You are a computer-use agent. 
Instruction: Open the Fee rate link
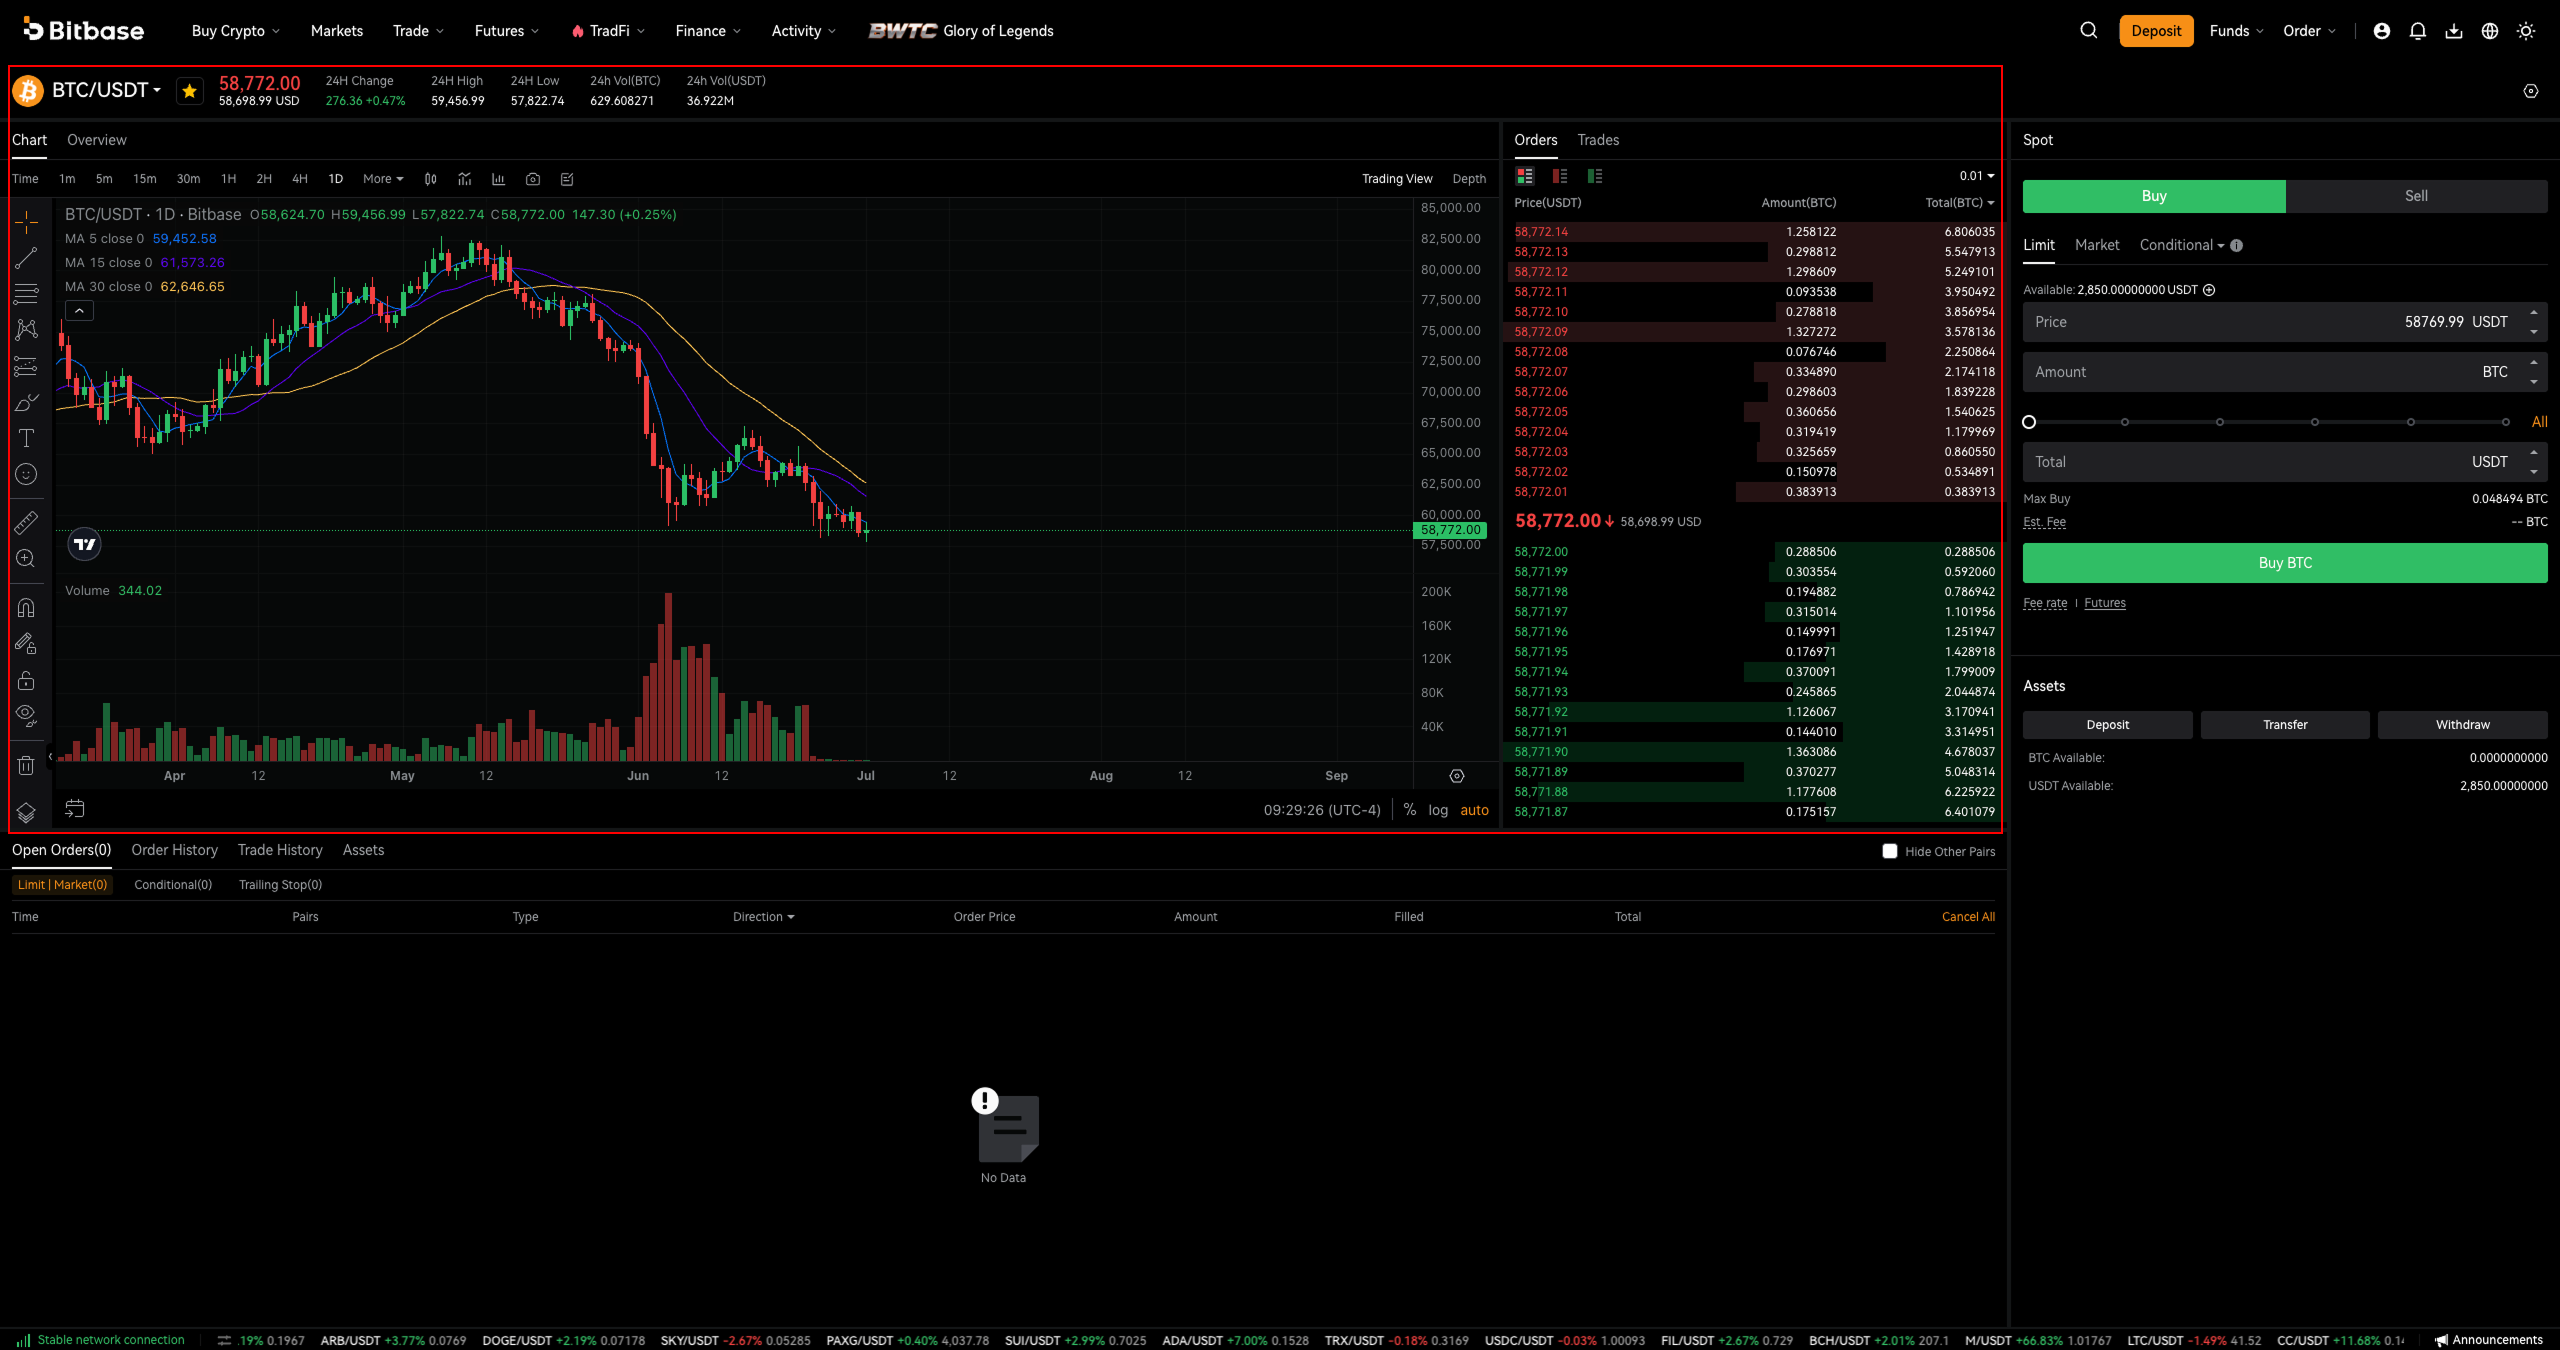(x=2045, y=603)
